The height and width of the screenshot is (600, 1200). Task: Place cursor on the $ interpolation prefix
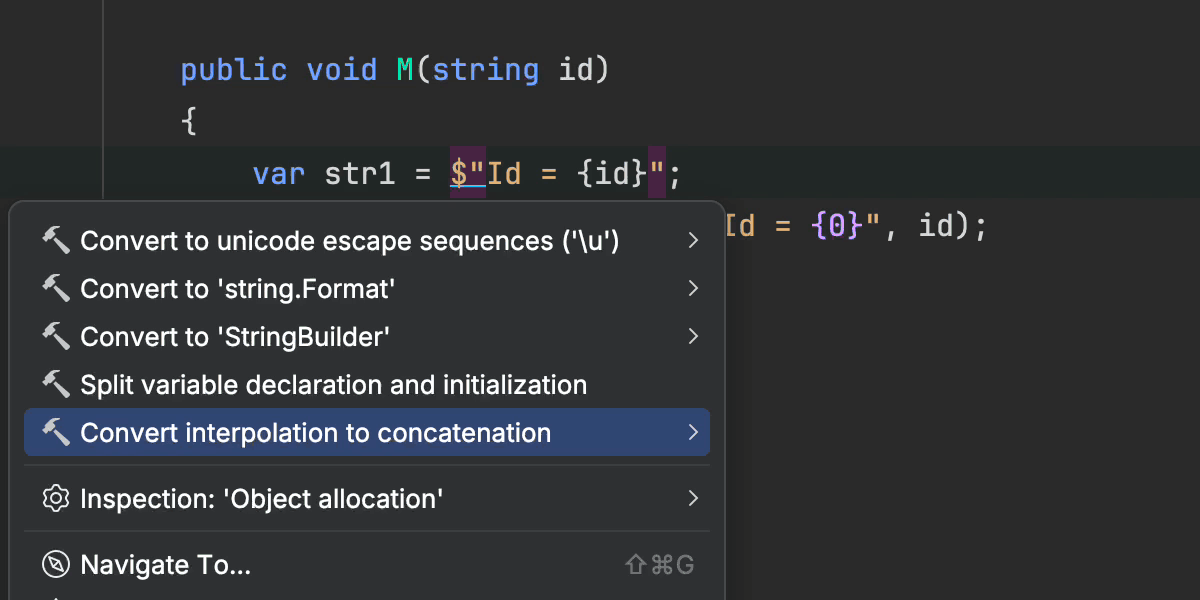[459, 175]
